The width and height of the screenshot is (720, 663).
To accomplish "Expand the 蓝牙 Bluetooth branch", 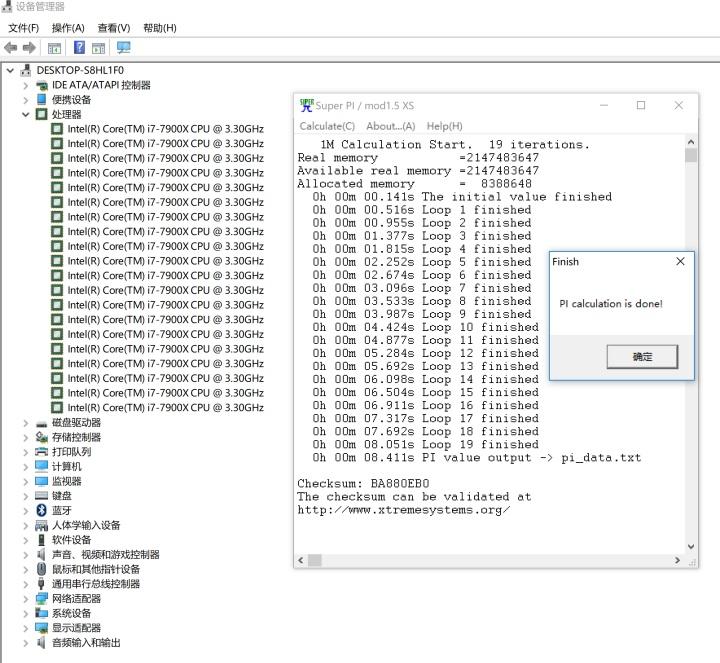I will pos(26,511).
